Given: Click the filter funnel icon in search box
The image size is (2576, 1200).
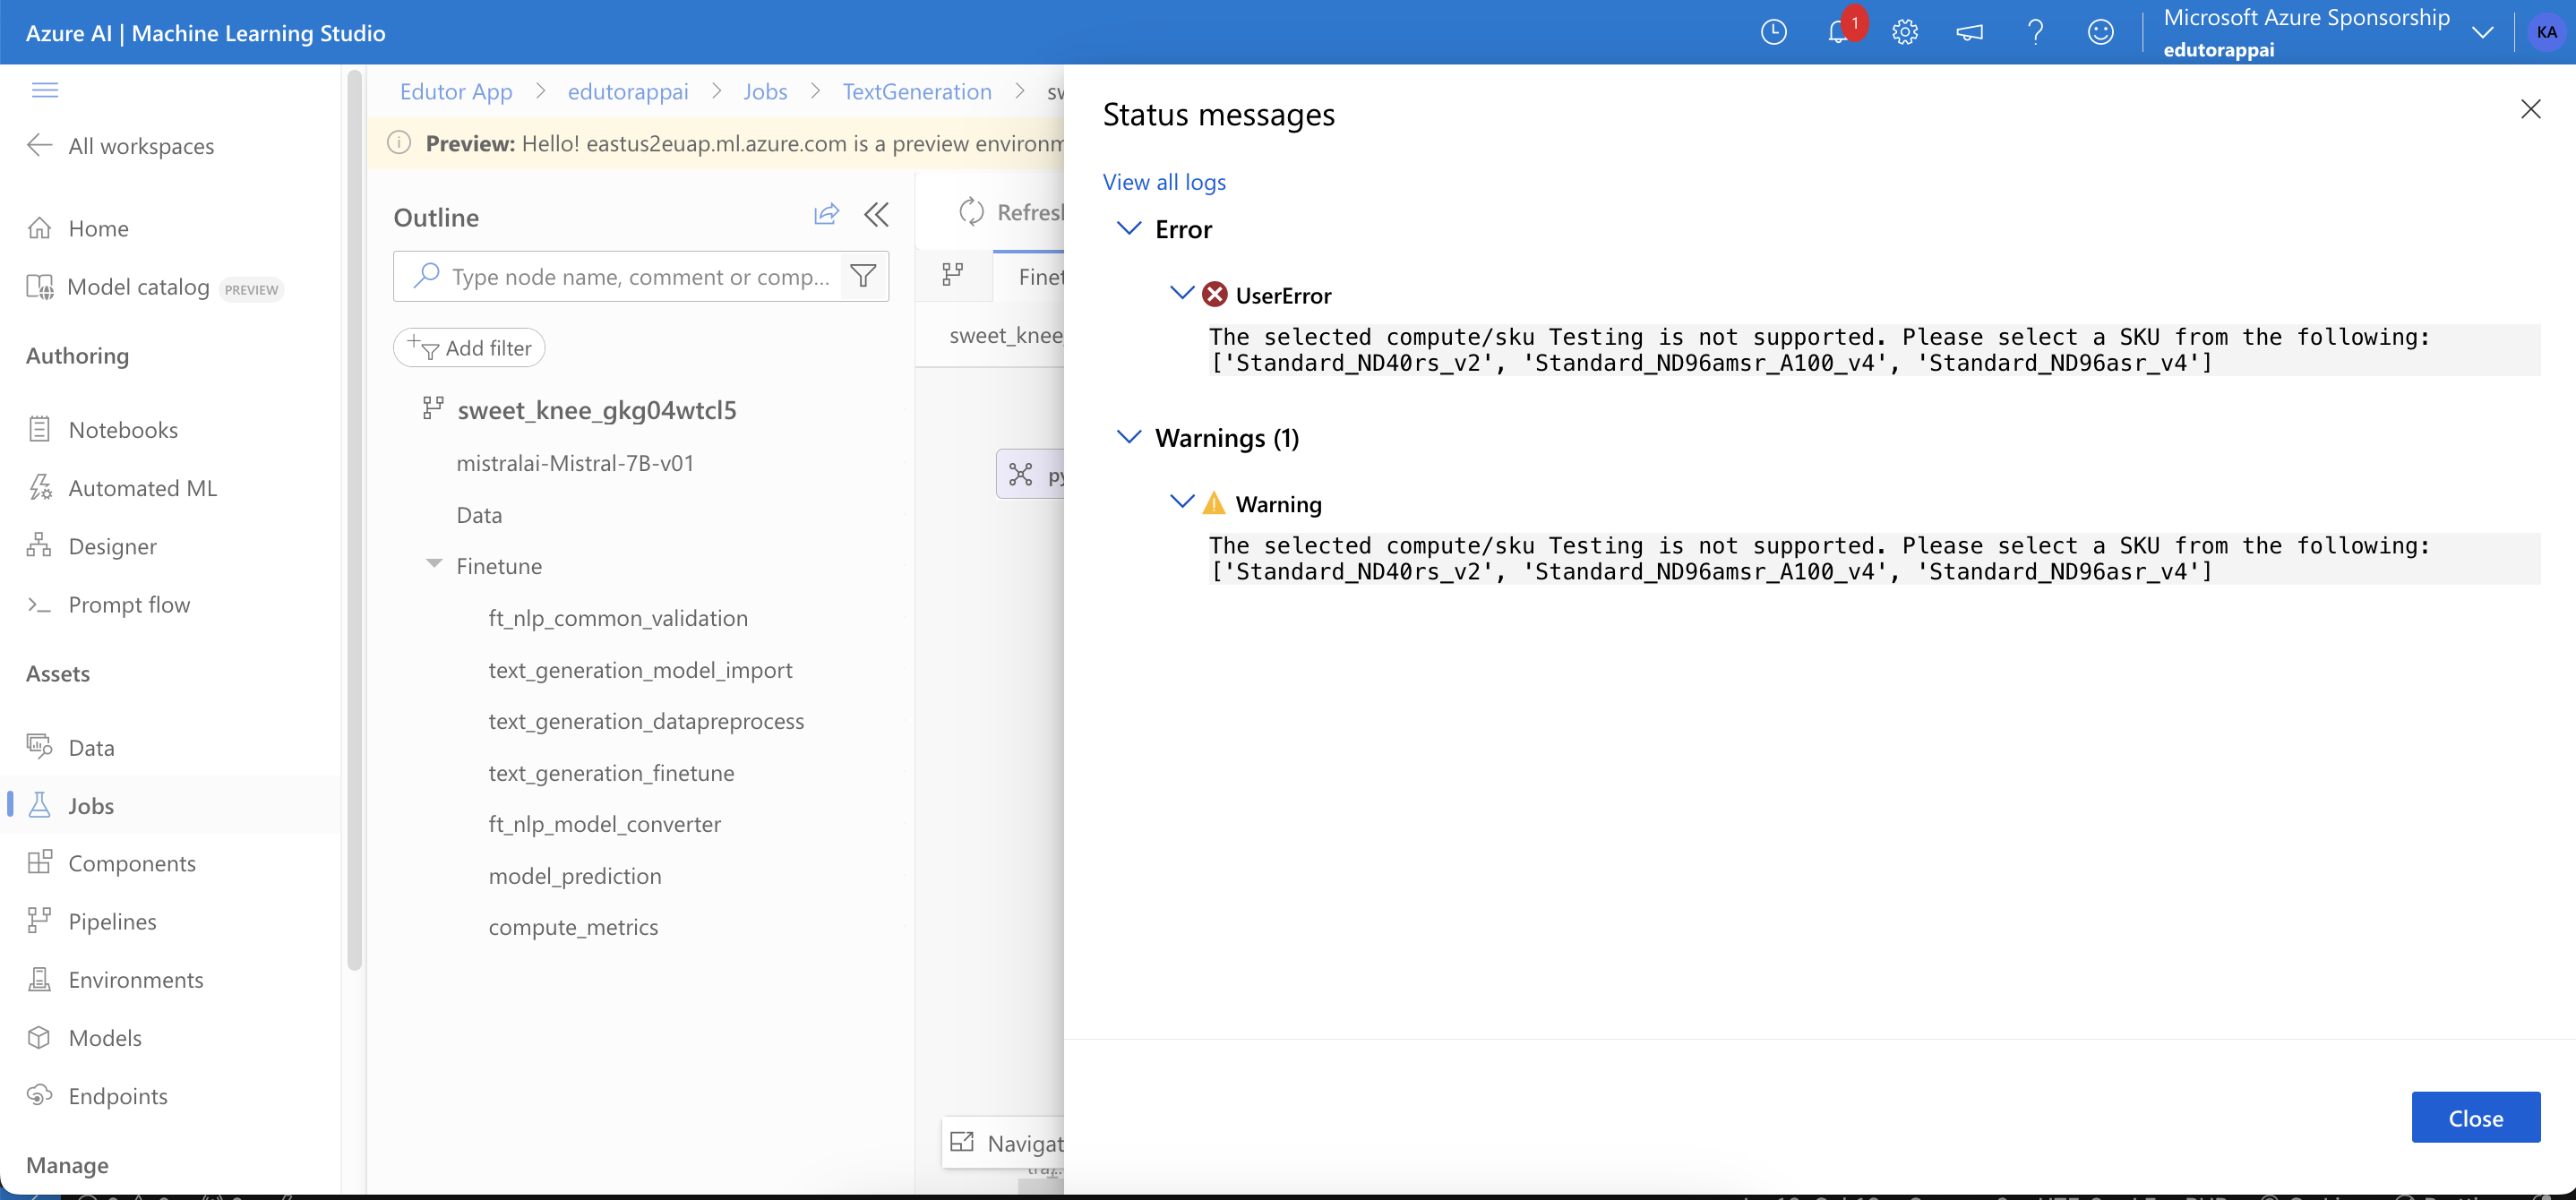Looking at the screenshot, I should [x=863, y=275].
